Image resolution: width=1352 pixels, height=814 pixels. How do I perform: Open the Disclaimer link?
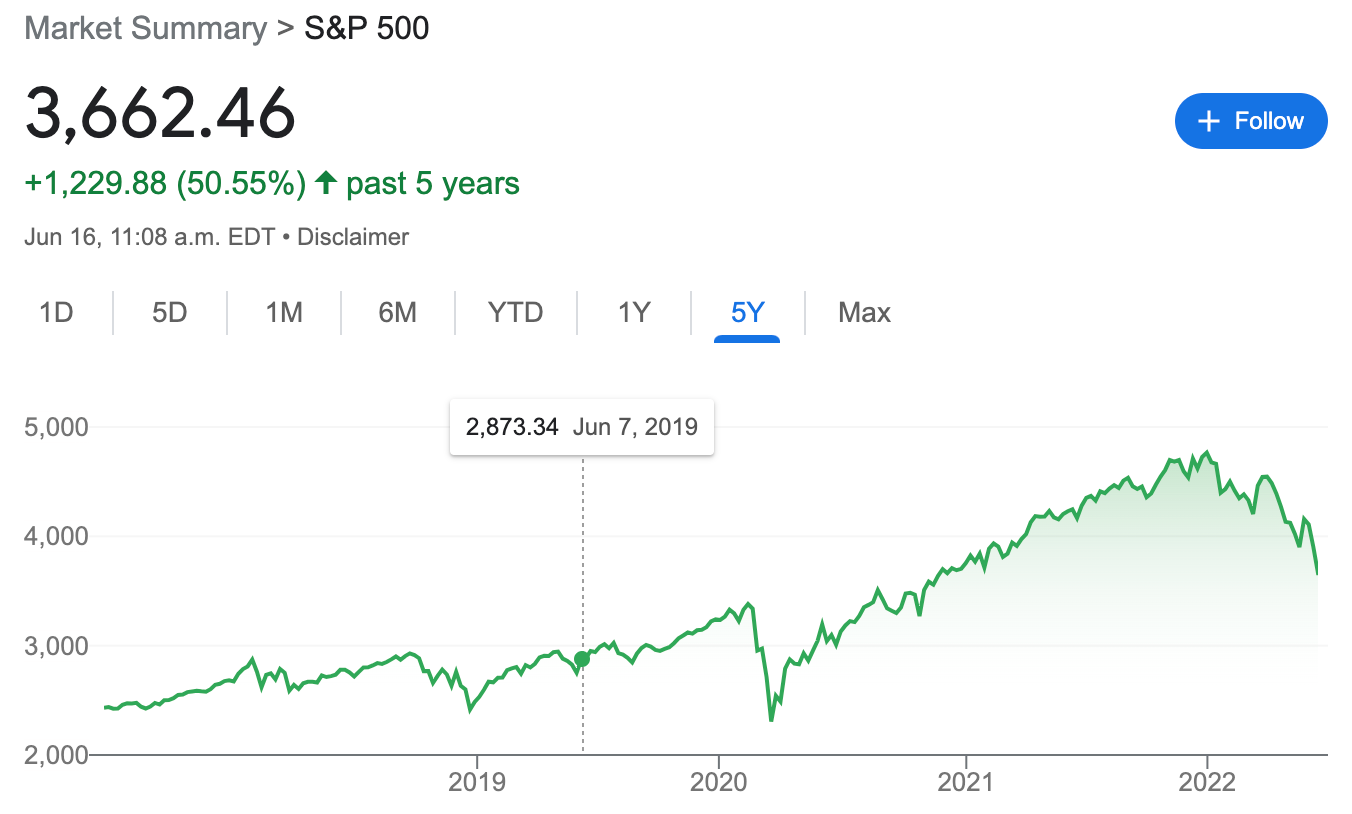tap(353, 237)
